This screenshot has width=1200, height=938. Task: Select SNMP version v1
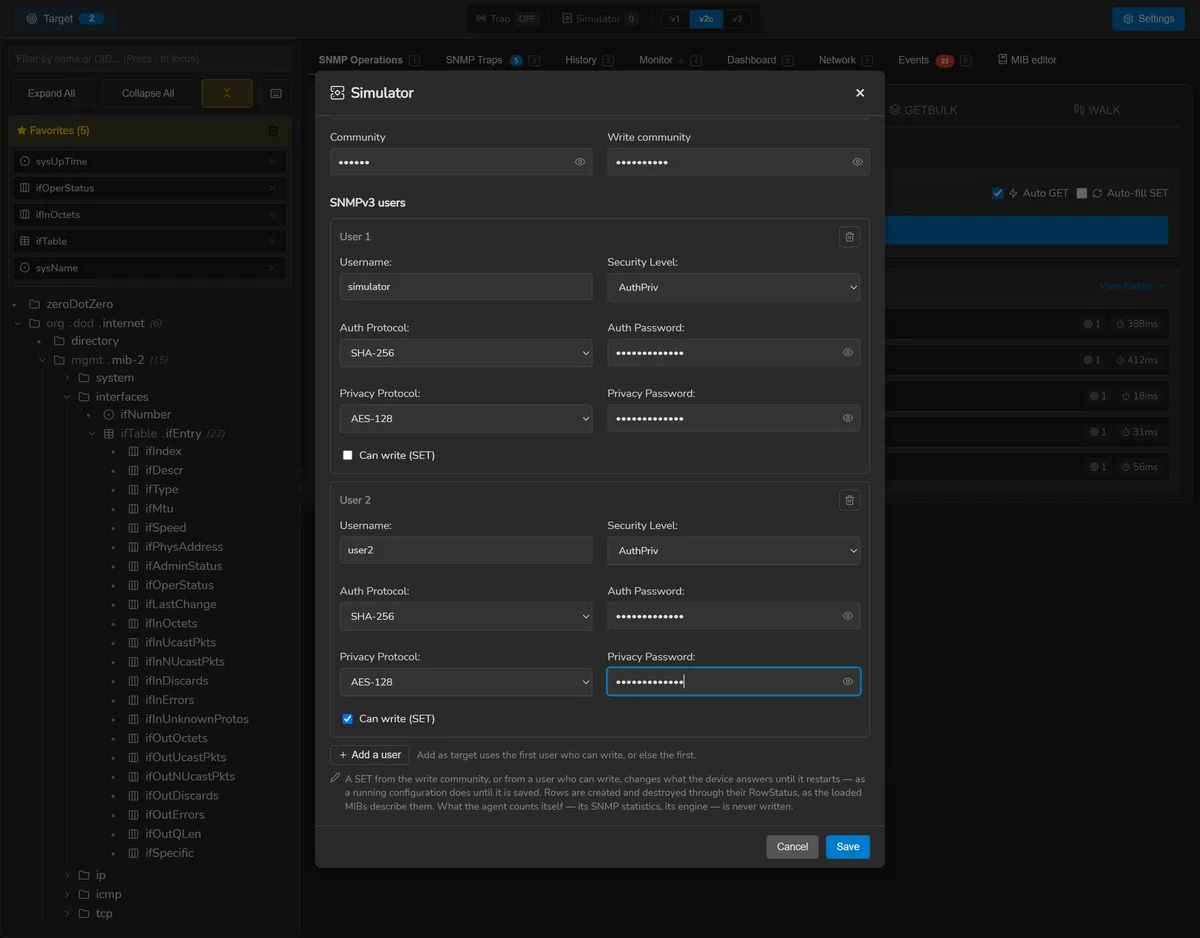click(675, 19)
